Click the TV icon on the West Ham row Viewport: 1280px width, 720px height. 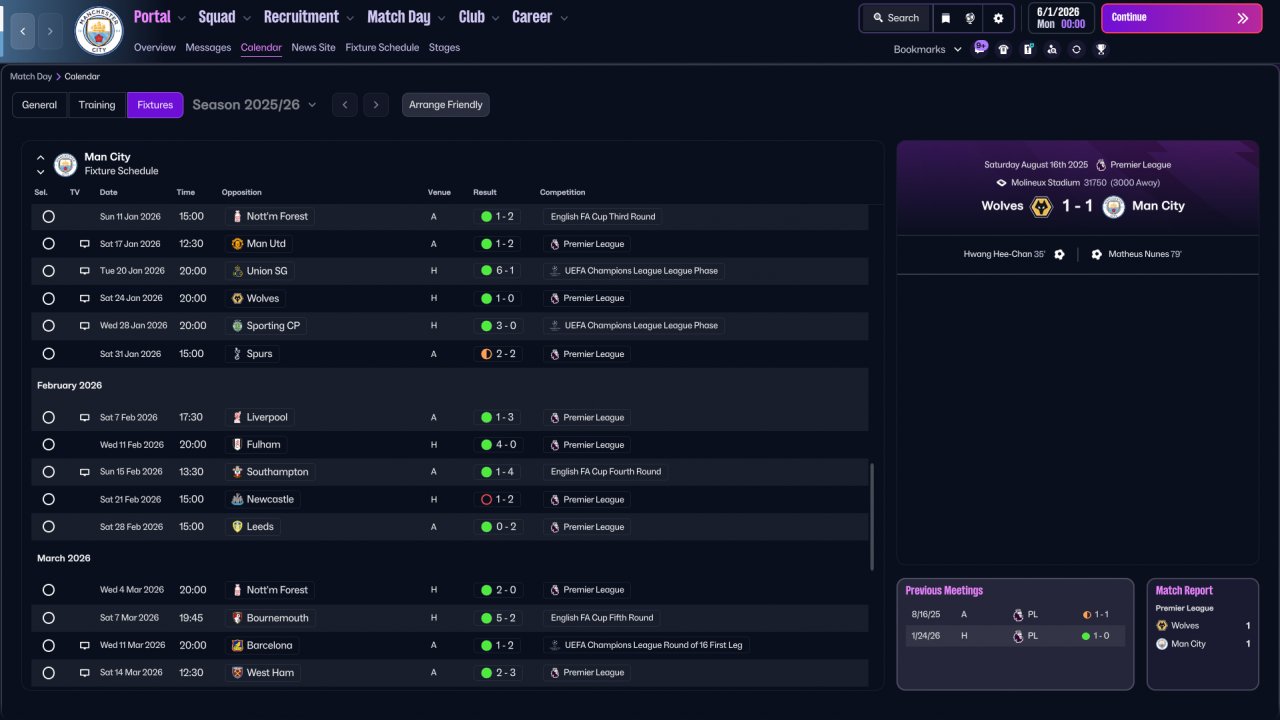85,673
